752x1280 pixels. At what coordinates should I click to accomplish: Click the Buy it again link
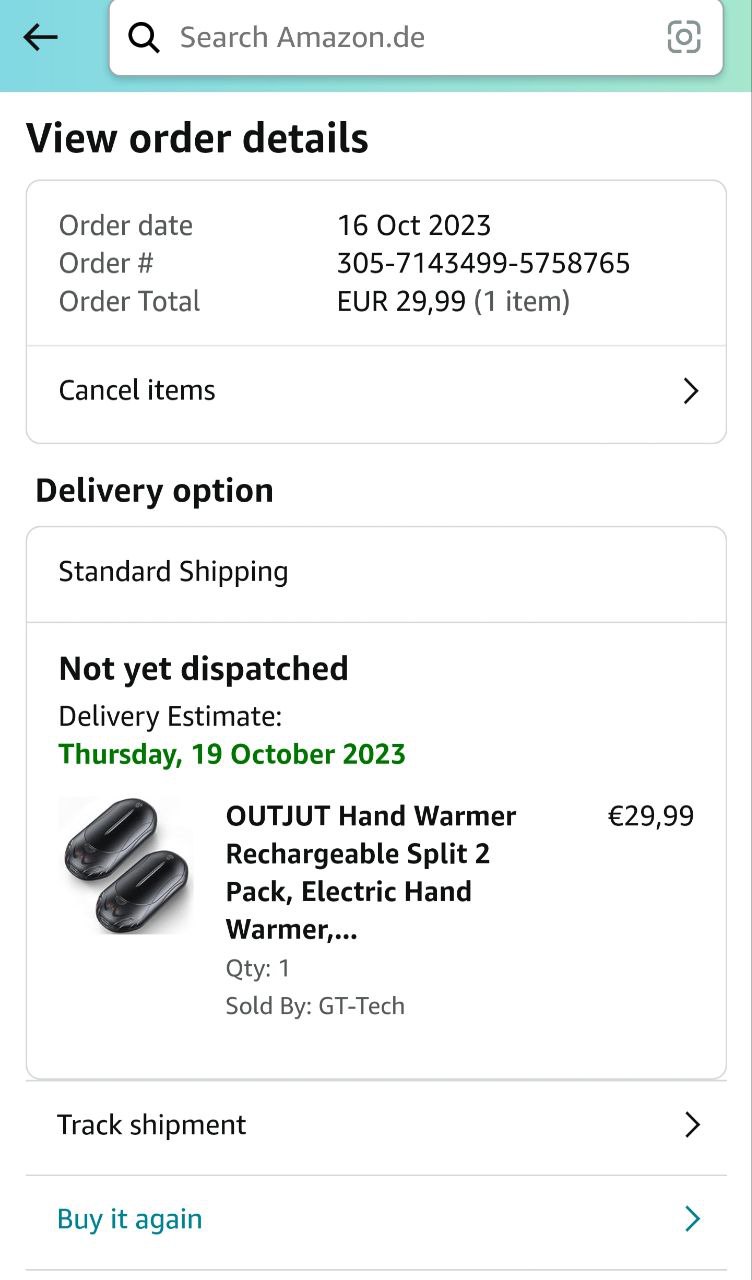130,1219
